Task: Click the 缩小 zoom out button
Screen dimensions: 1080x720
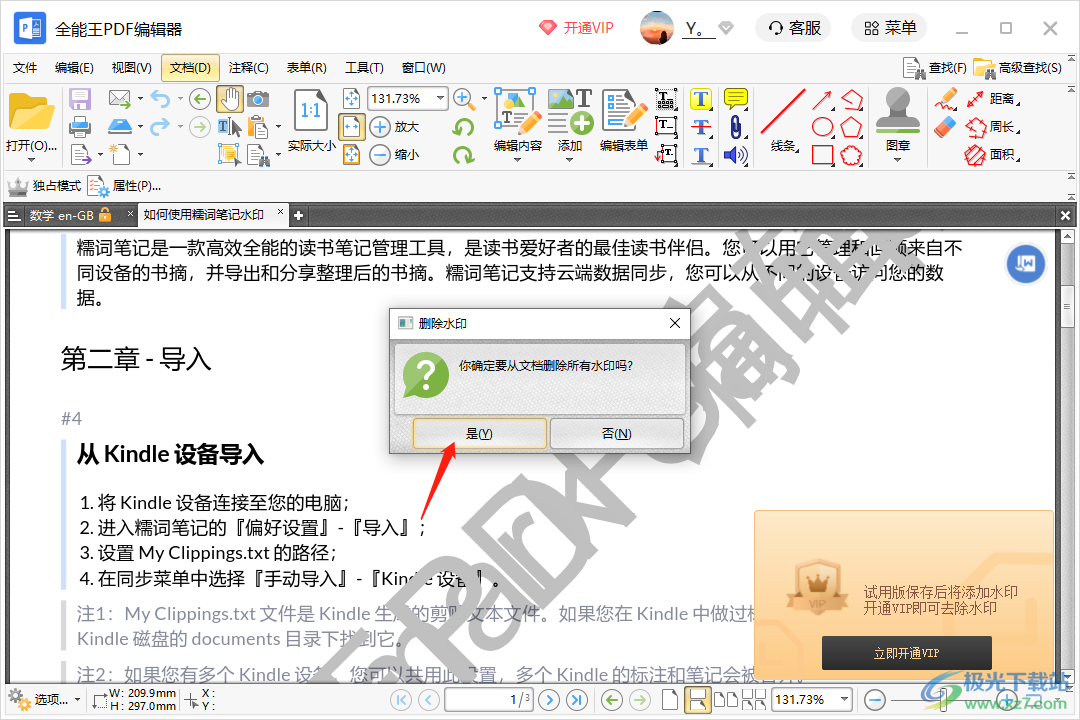Action: tap(395, 154)
